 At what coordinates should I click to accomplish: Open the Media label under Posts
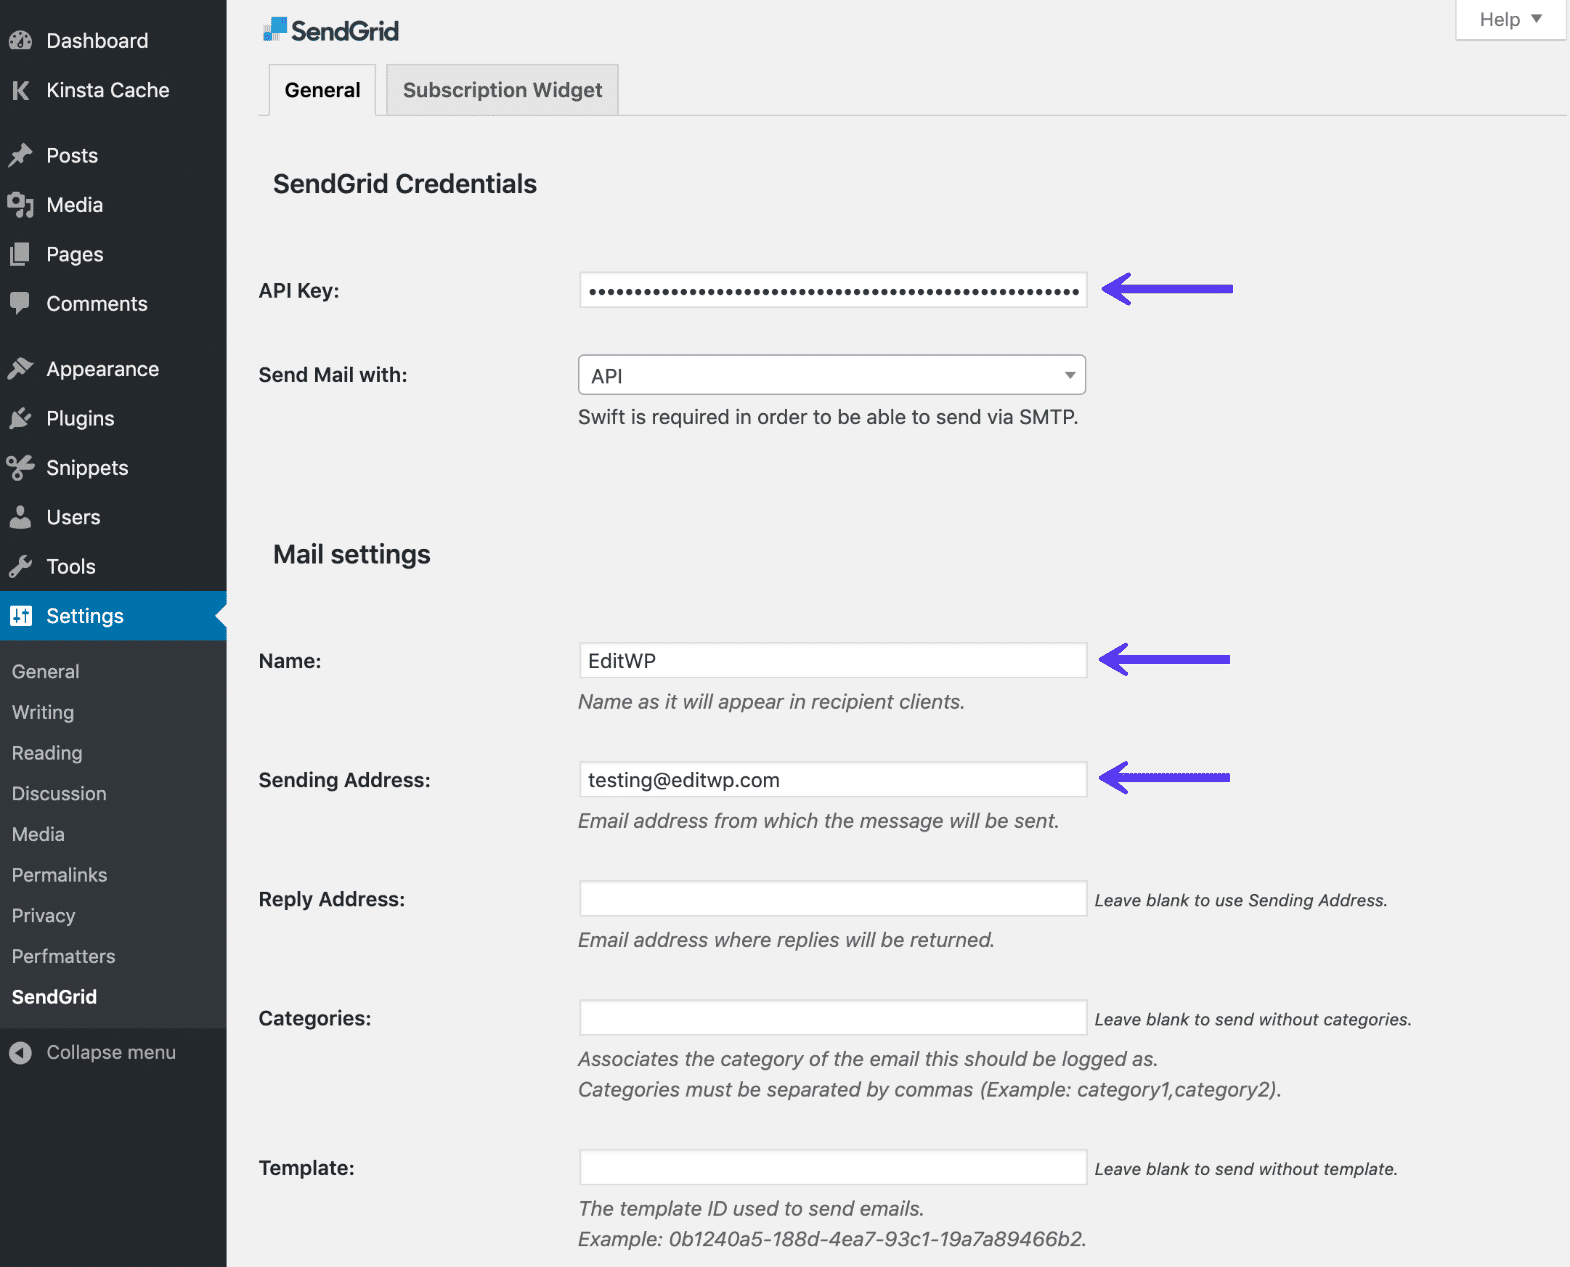pyautogui.click(x=75, y=205)
